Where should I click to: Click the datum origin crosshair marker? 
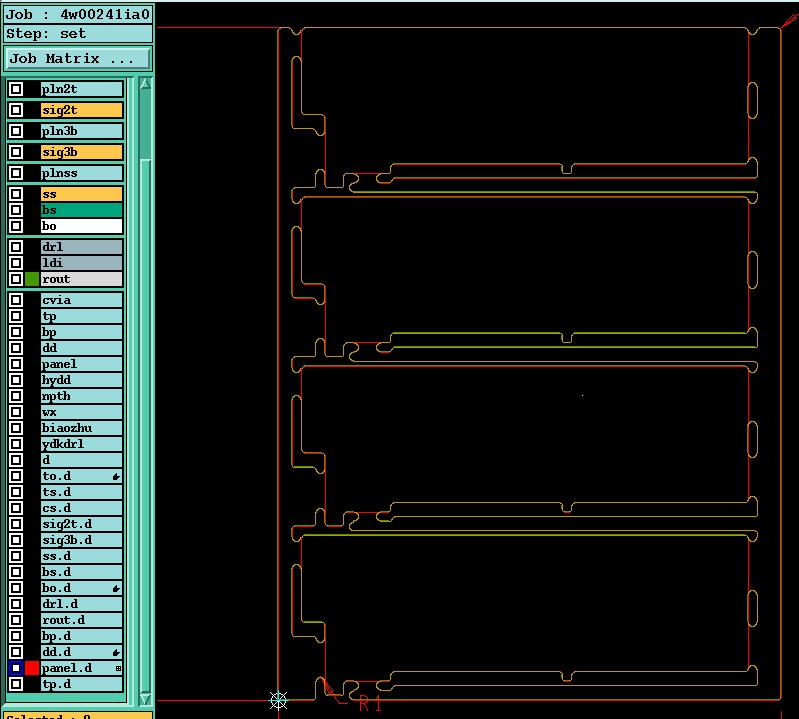pos(278,700)
